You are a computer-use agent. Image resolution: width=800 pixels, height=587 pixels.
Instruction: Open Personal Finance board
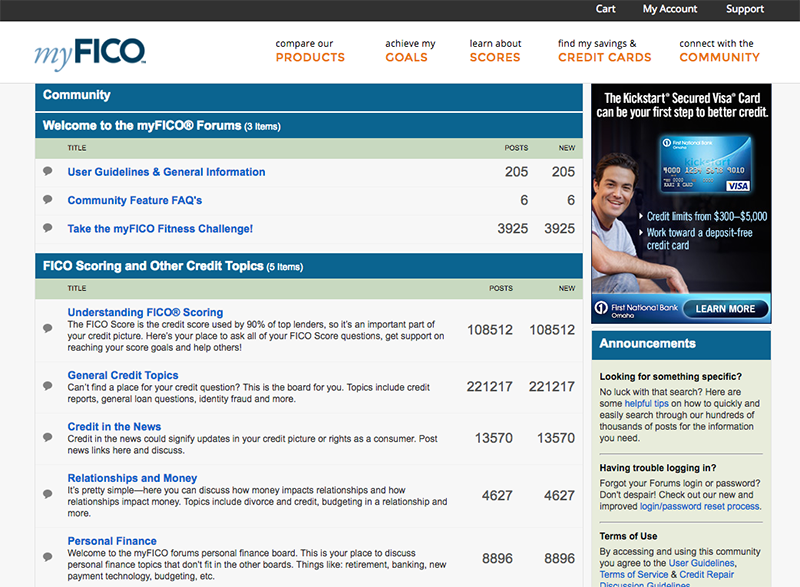[x=112, y=541]
